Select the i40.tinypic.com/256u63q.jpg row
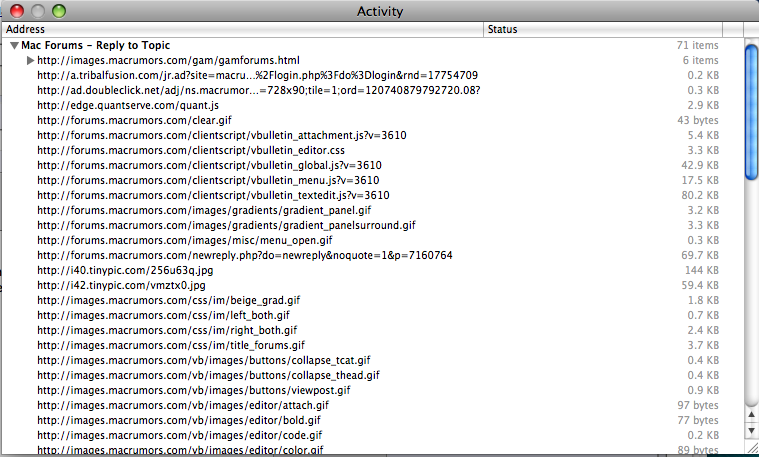 click(x=373, y=271)
